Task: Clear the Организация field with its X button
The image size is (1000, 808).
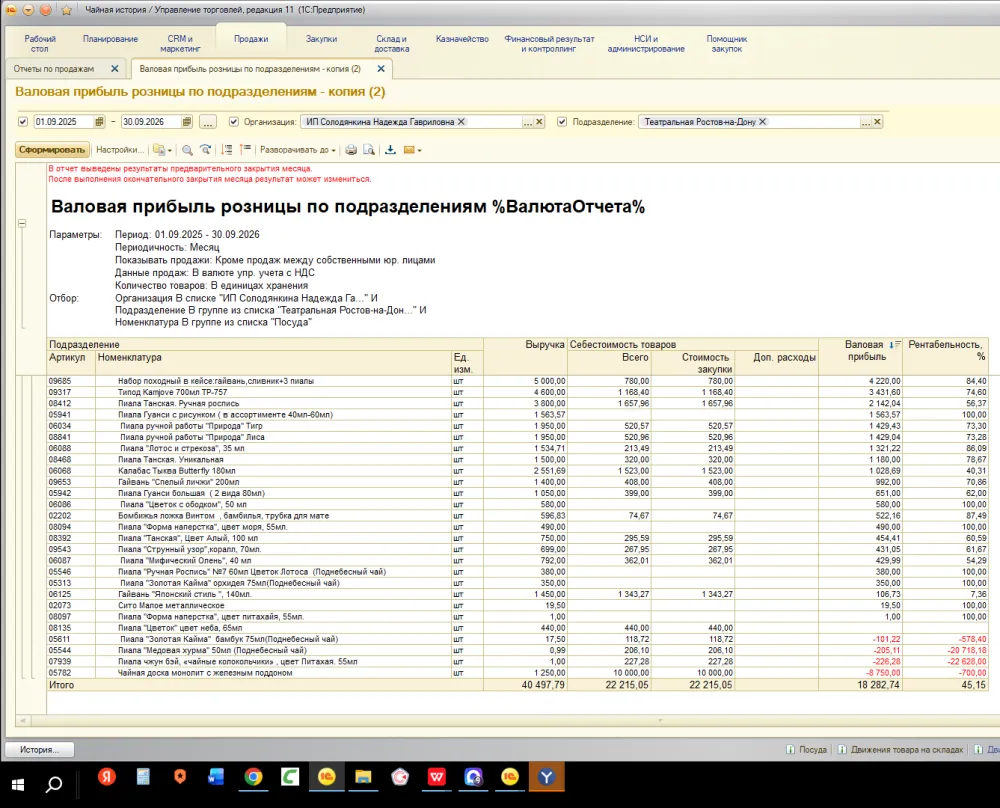Action: (540, 122)
